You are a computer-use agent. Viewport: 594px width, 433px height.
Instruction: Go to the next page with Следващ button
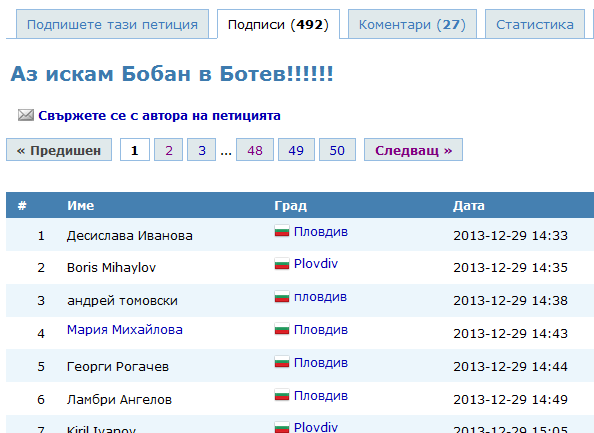click(x=413, y=150)
